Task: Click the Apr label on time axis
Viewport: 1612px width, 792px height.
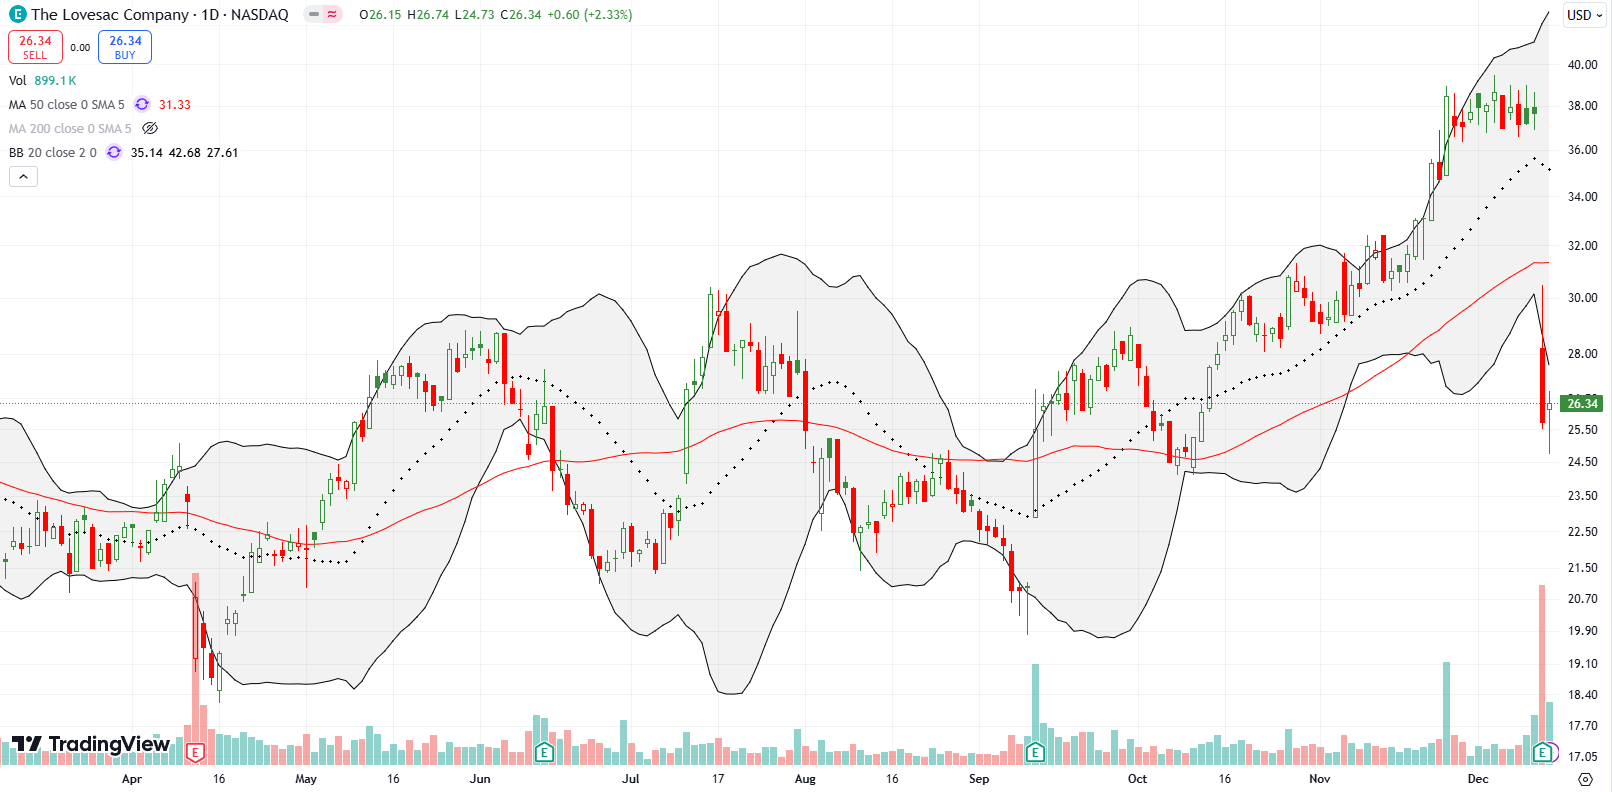Action: pos(132,779)
